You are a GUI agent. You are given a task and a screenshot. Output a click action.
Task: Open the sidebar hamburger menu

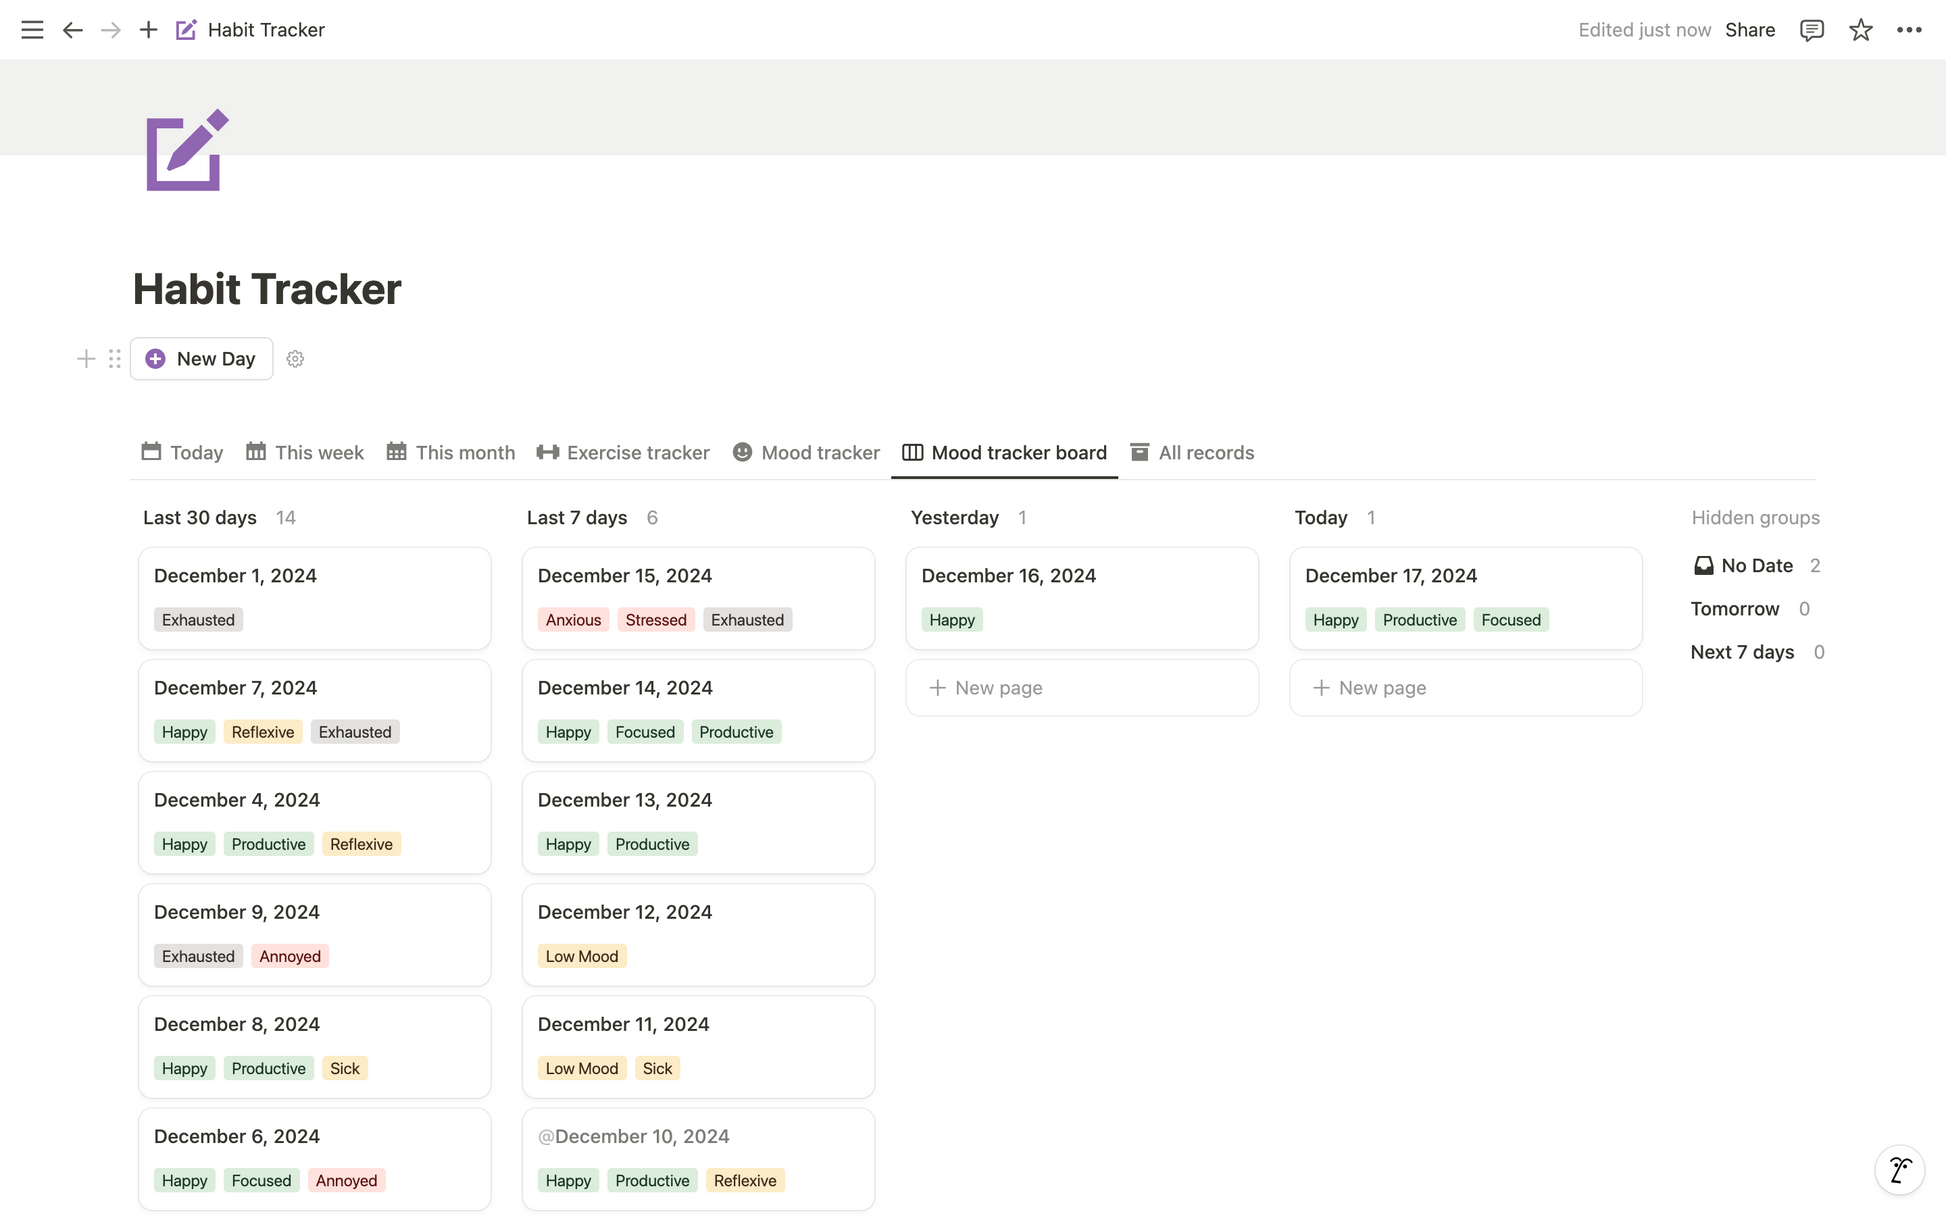tap(32, 30)
